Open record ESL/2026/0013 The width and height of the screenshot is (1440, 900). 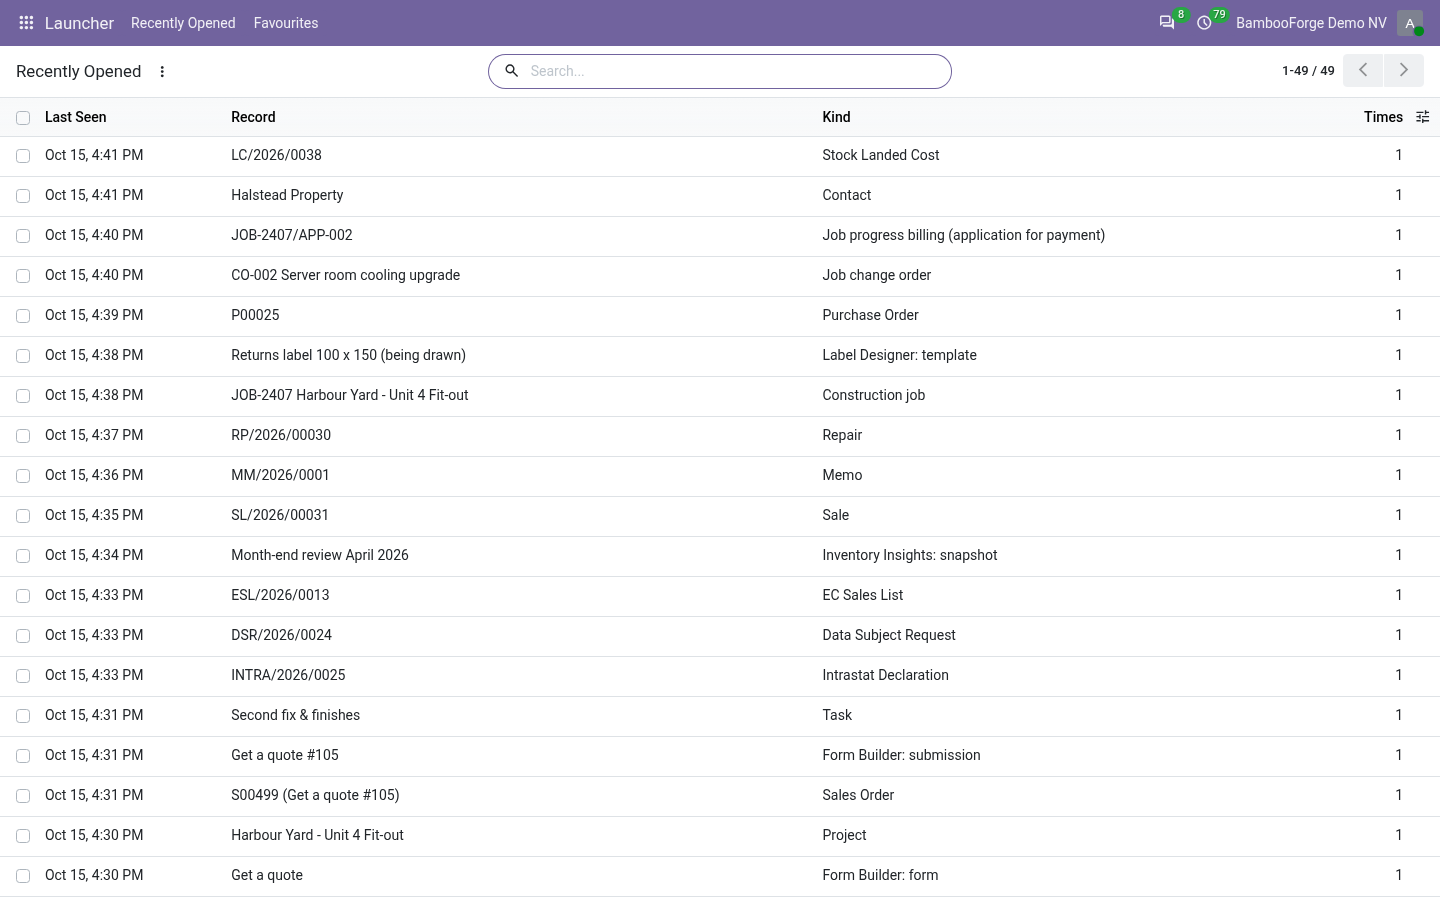coord(280,595)
